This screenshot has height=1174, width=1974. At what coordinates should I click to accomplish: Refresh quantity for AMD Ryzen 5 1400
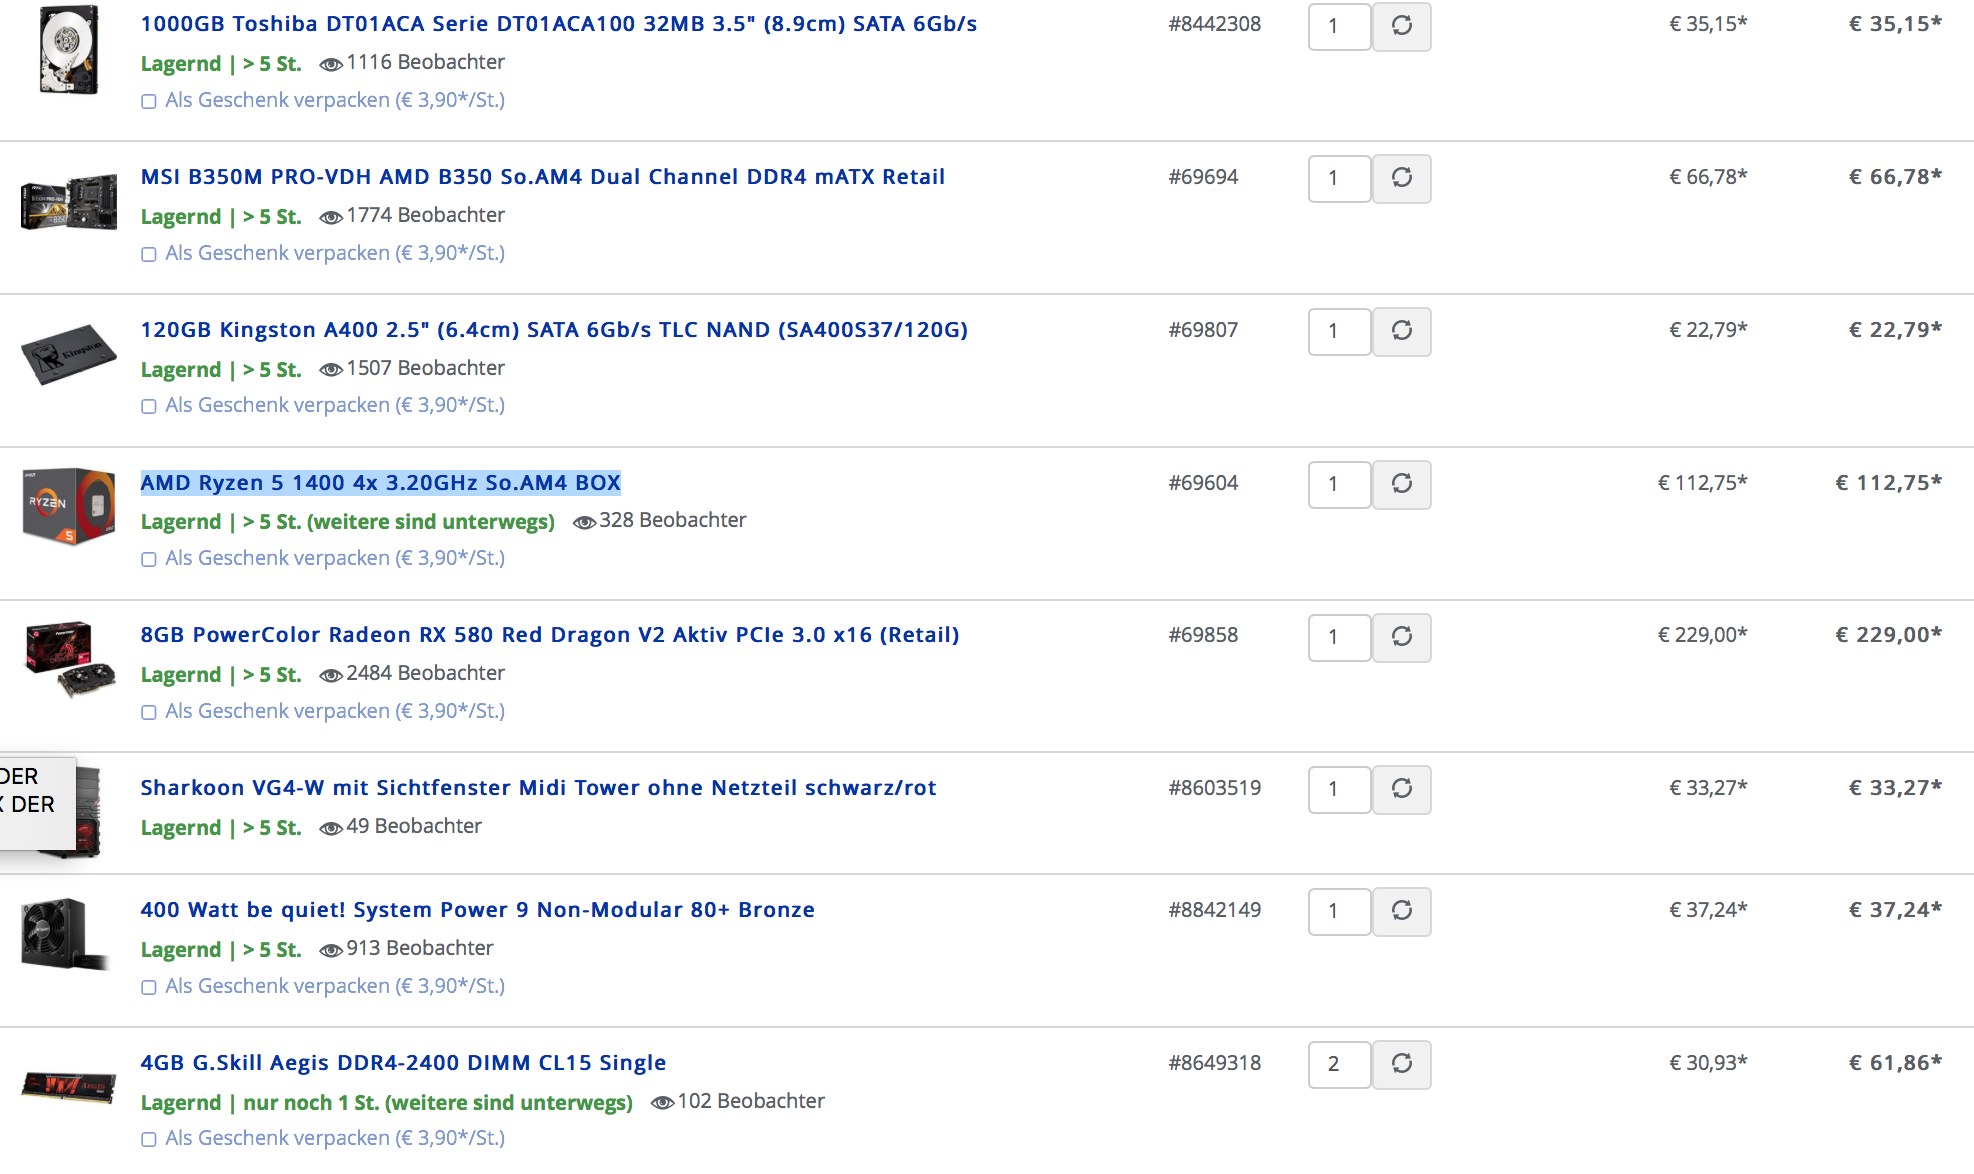(1401, 484)
